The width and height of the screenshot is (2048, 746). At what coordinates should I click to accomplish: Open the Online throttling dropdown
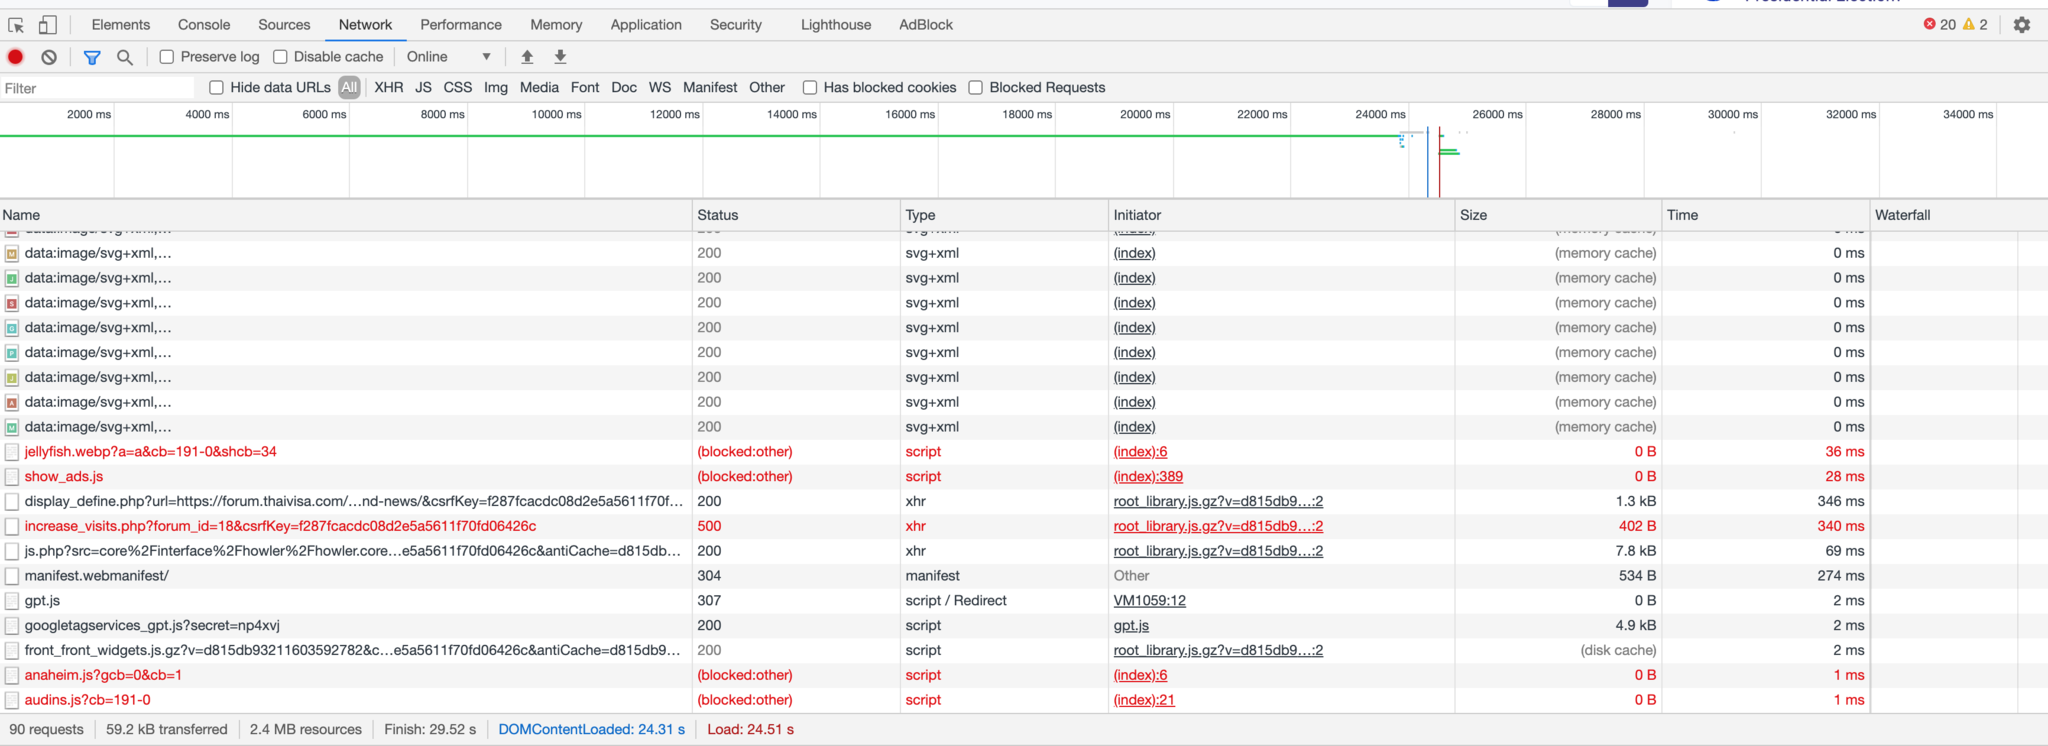(449, 57)
